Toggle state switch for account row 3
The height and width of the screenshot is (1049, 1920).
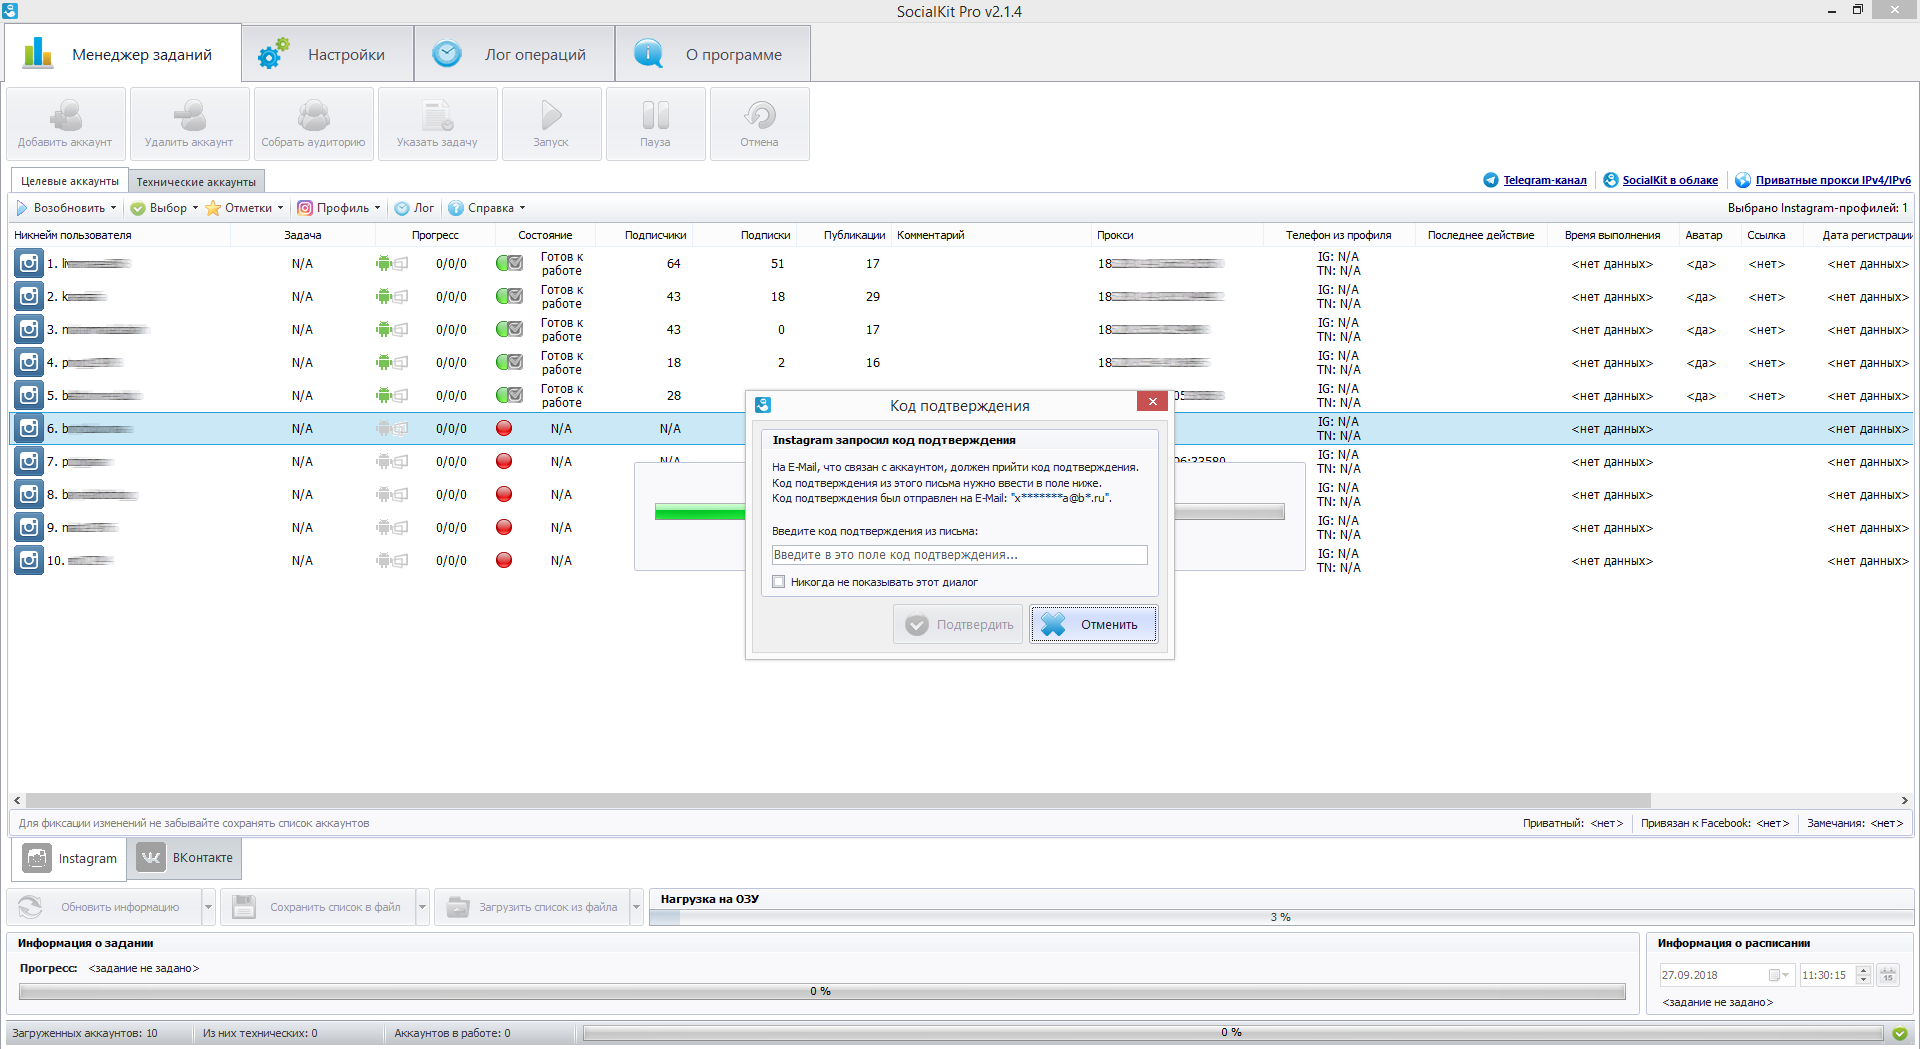(509, 330)
